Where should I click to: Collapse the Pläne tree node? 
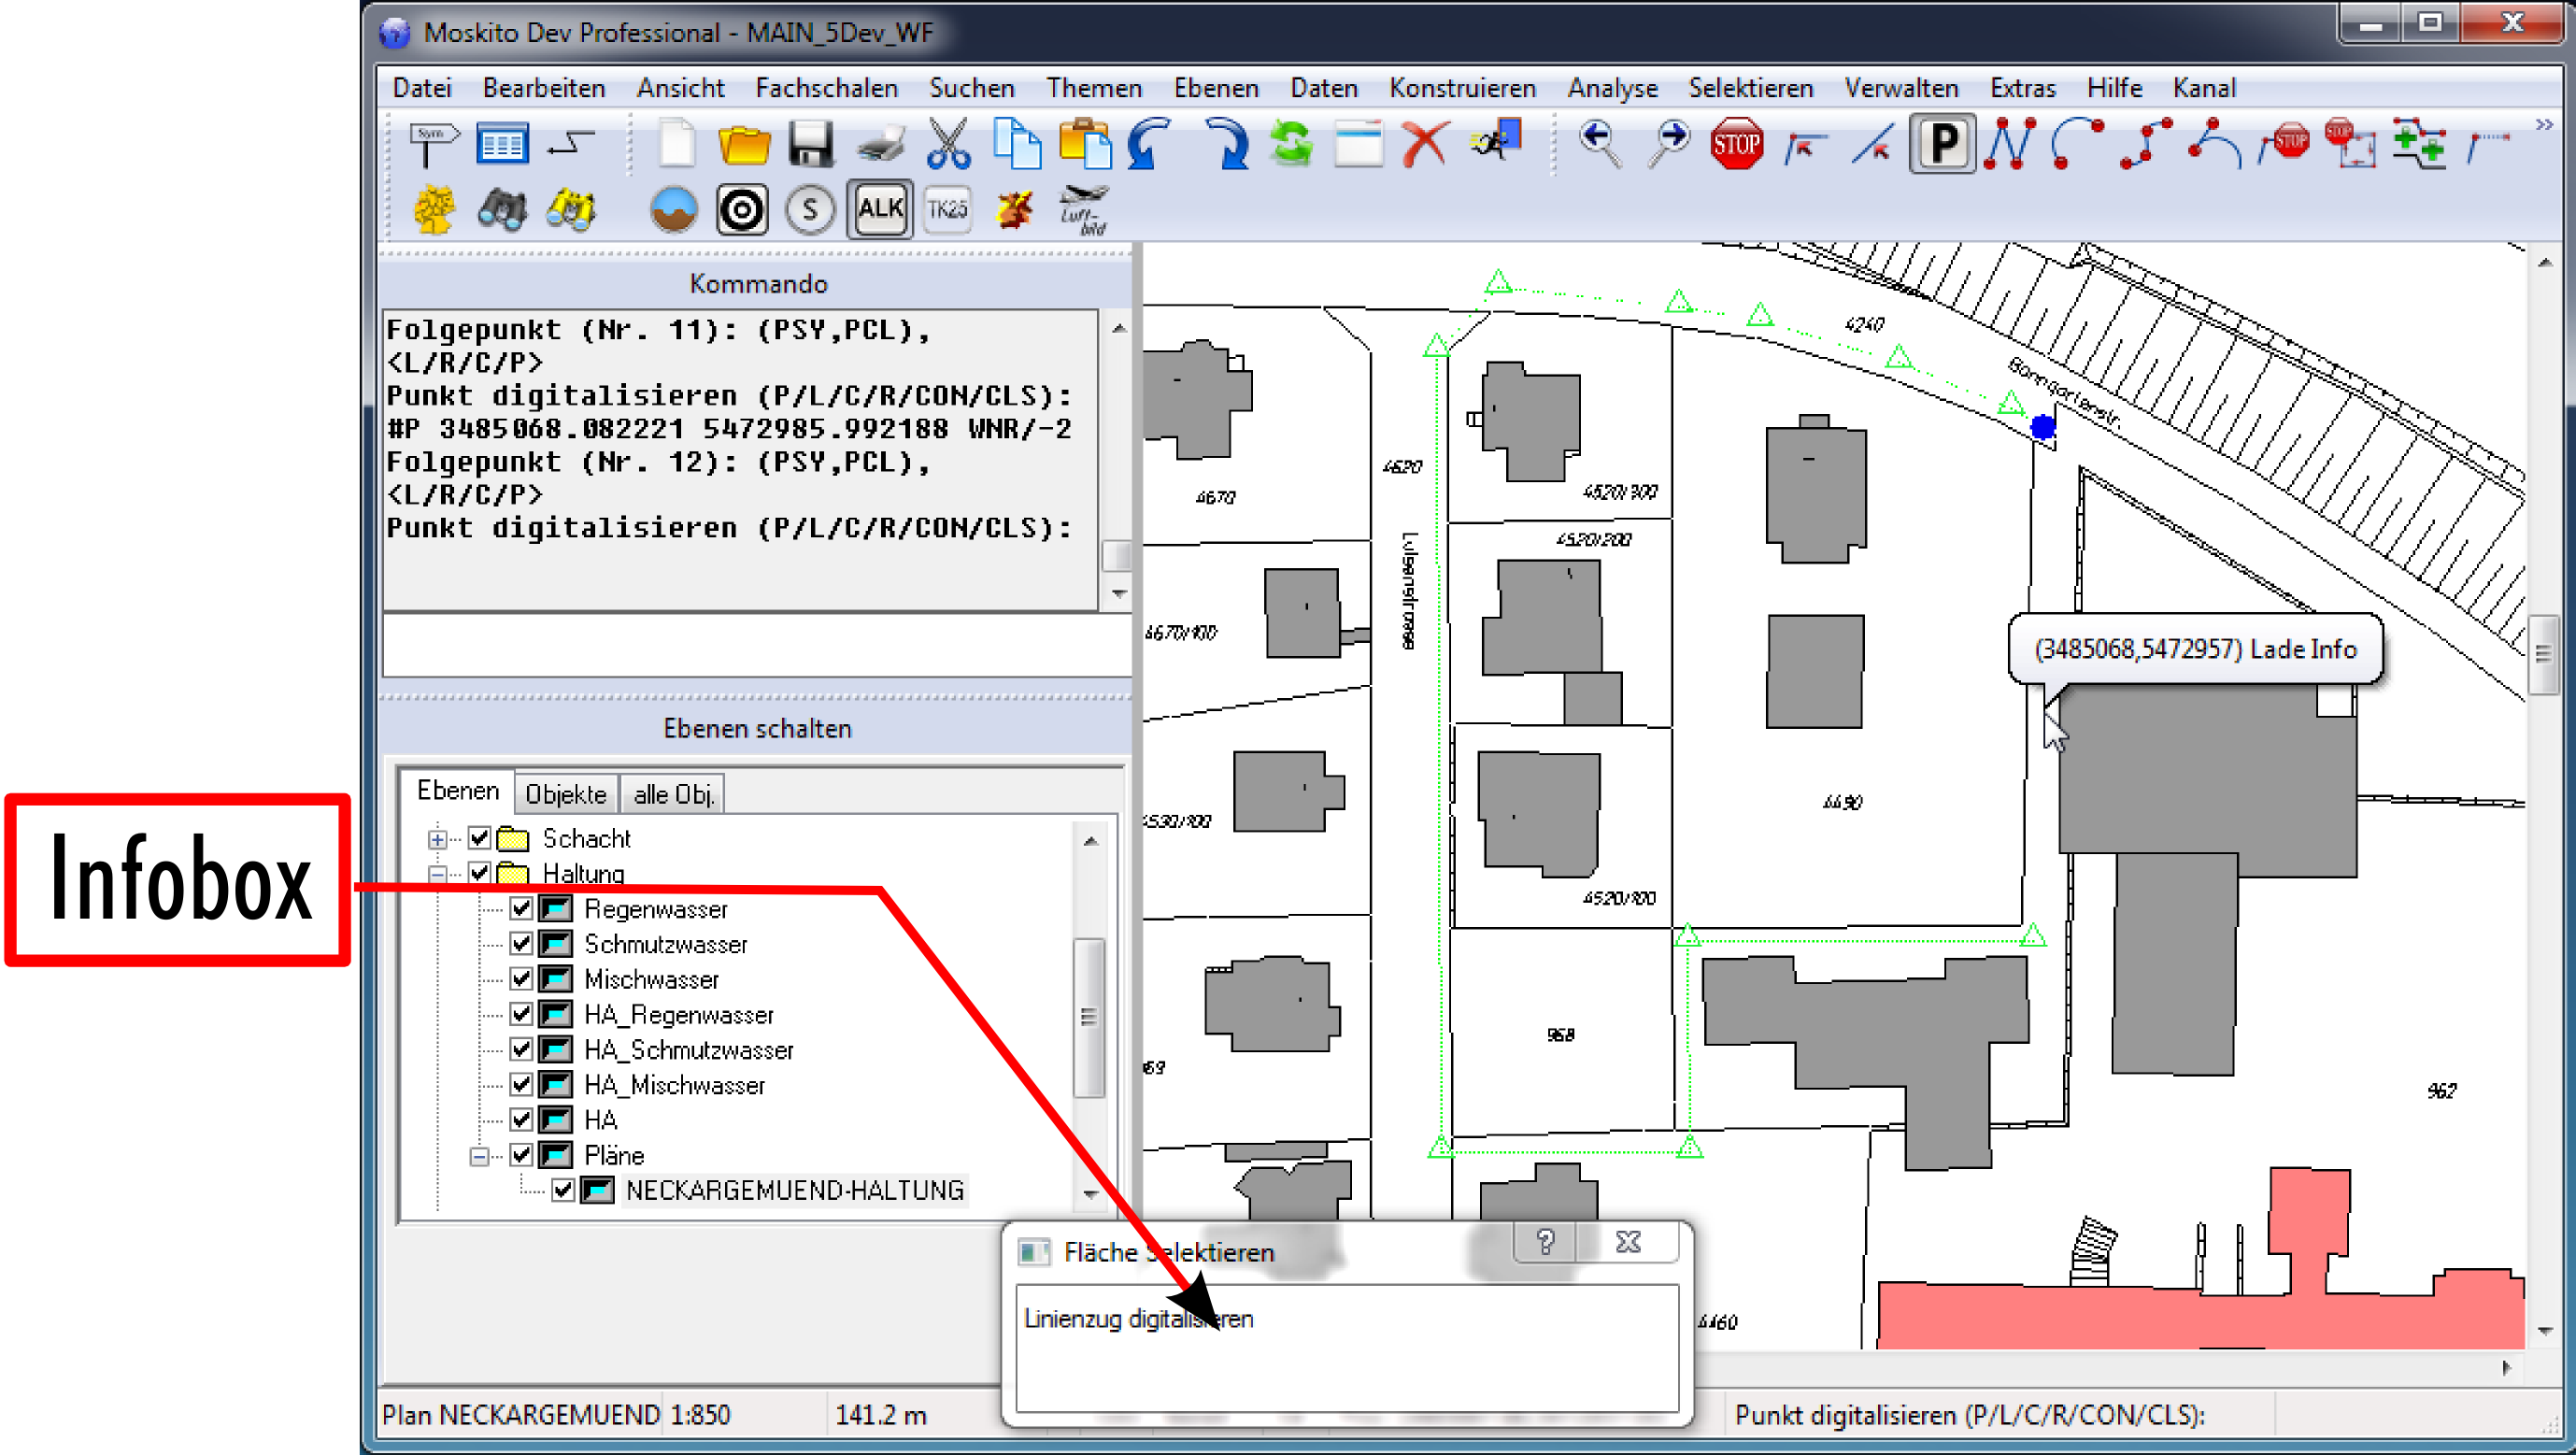pos(479,1155)
